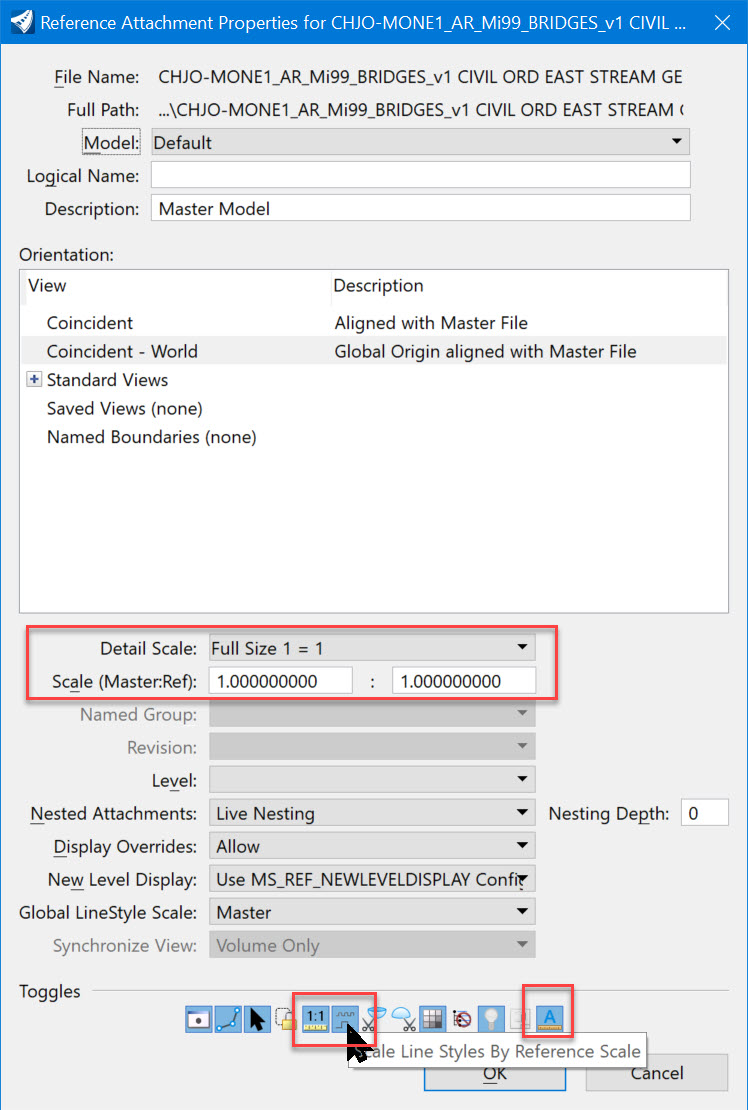Toggle the True Scale 1:1 icon
This screenshot has width=748, height=1110.
(315, 1019)
